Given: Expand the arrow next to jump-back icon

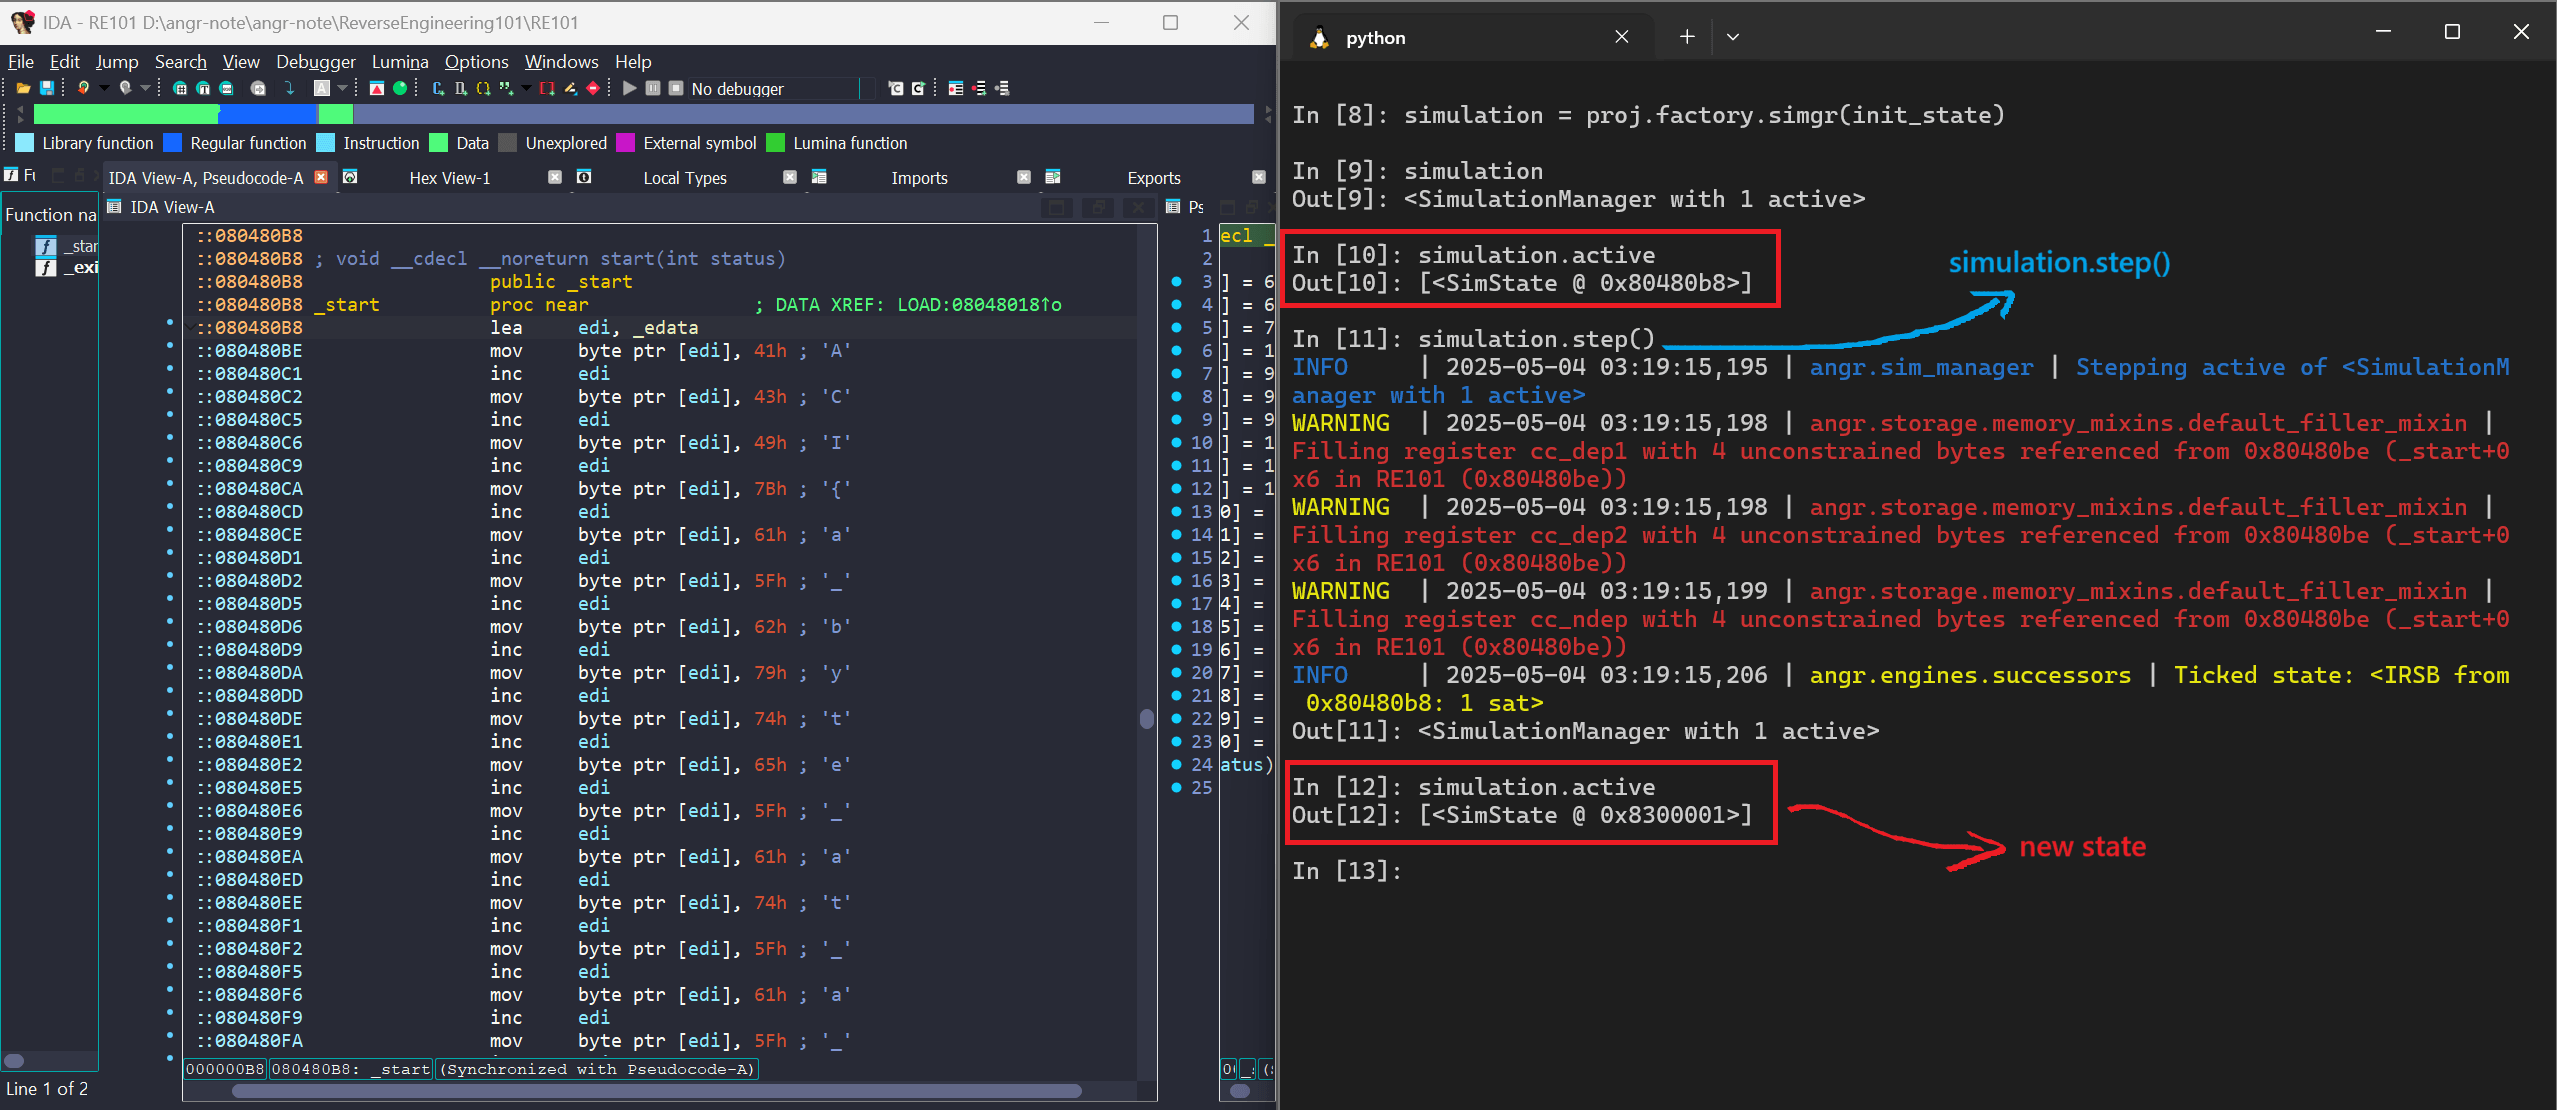Looking at the screenshot, I should [x=104, y=88].
